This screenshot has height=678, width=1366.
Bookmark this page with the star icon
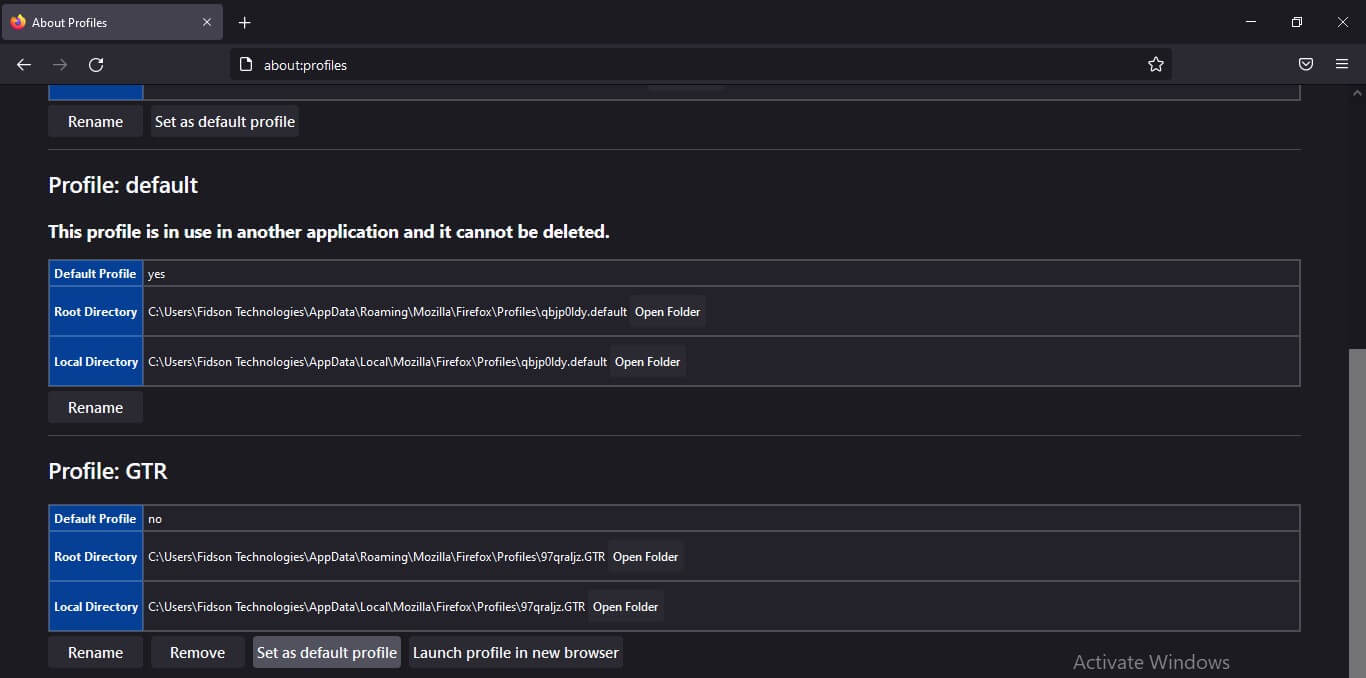click(1156, 64)
